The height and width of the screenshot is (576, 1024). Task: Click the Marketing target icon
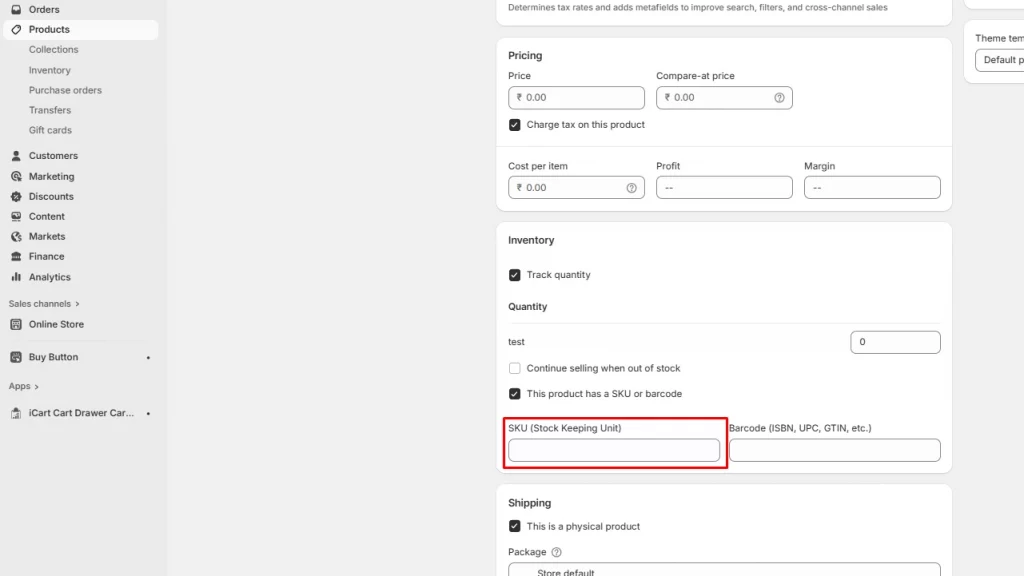pyautogui.click(x=16, y=176)
